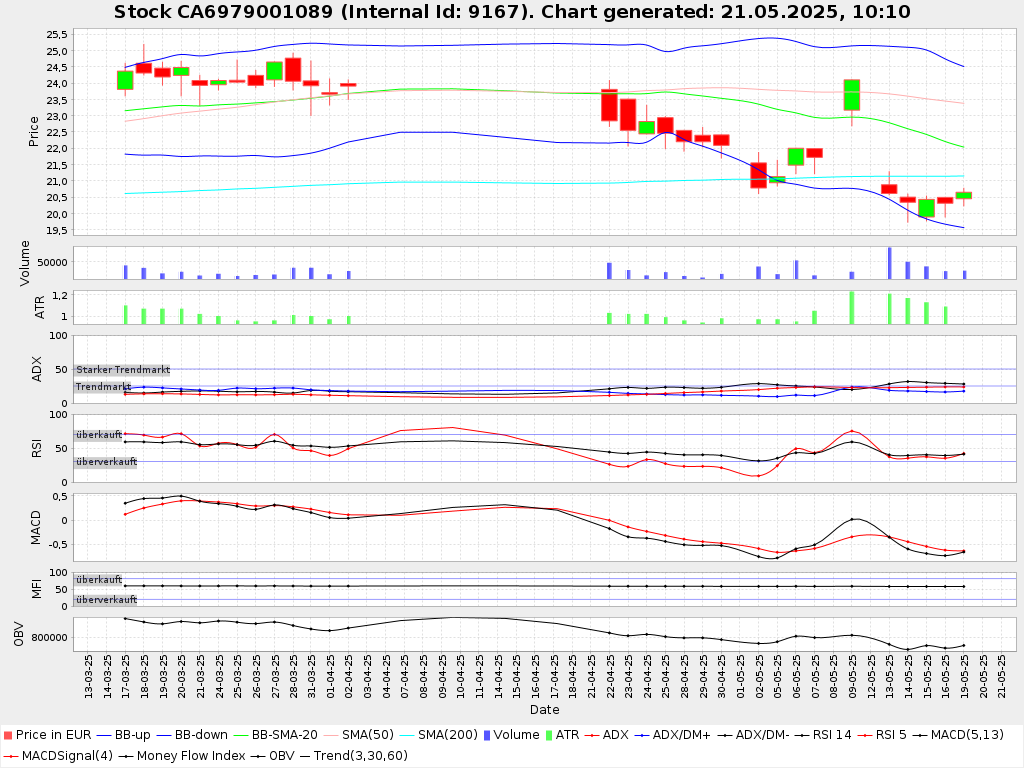This screenshot has width=1024, height=768.
Task: Click the 02-04-25 date tick label
Action: 349,677
